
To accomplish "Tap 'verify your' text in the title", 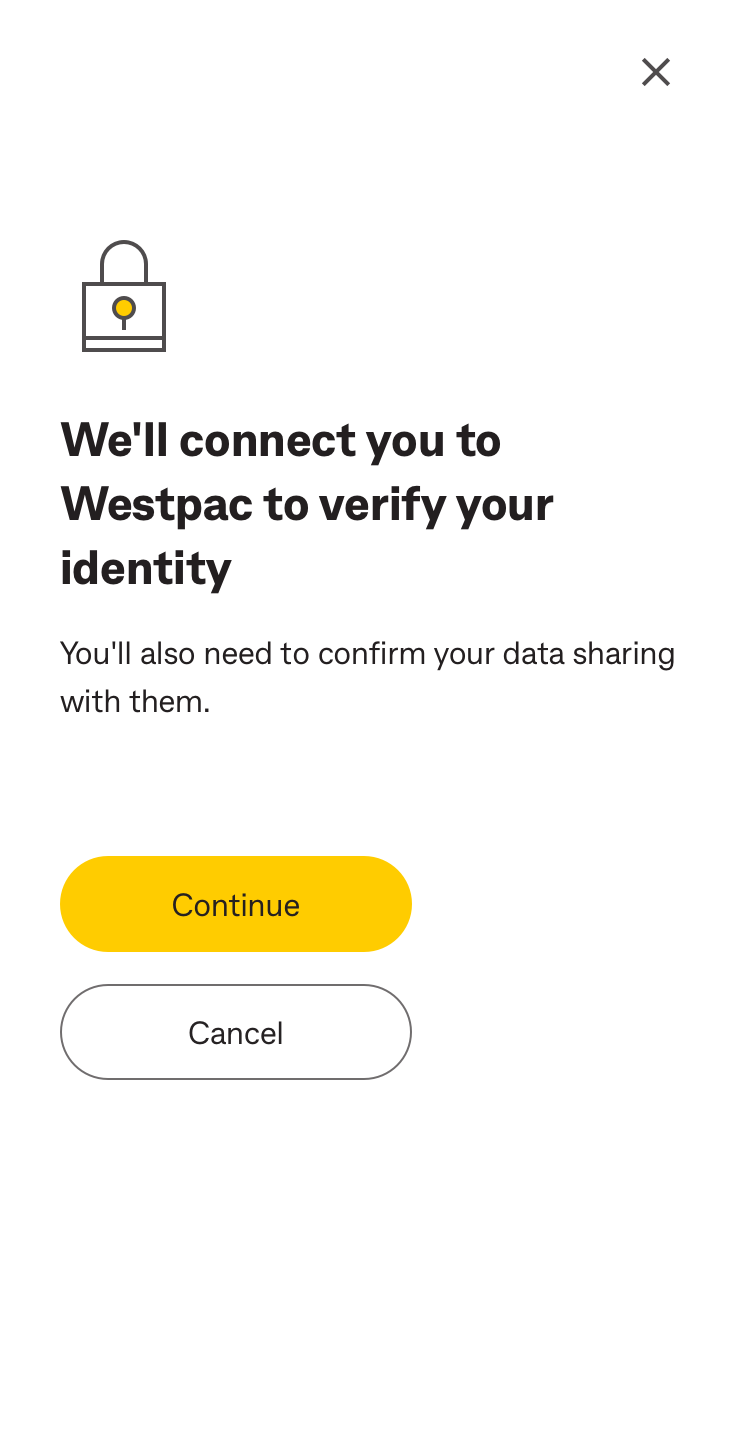I will [436, 506].
